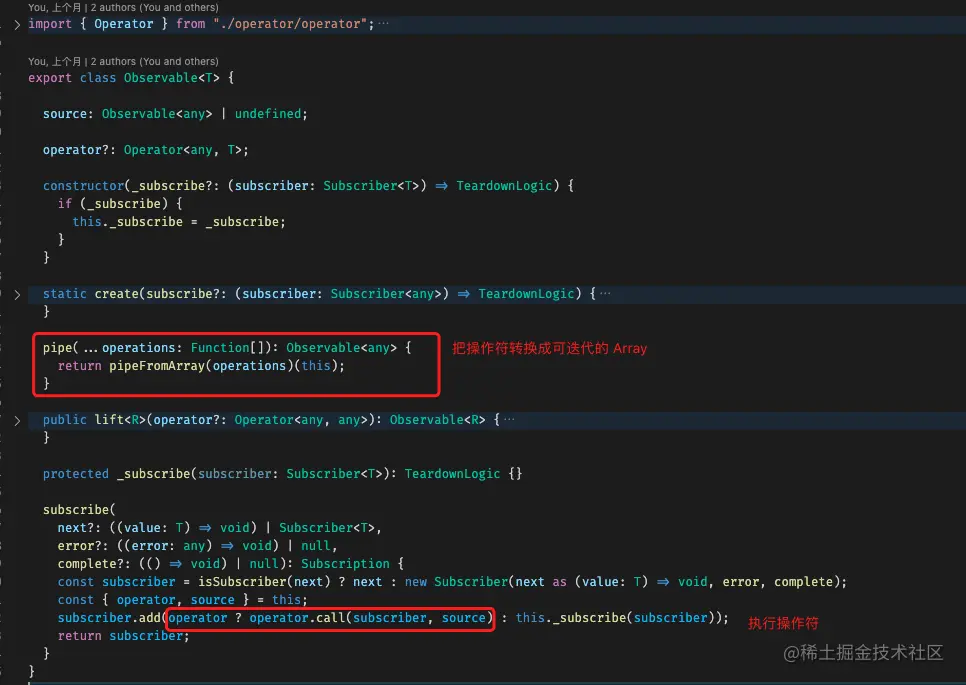The image size is (966, 685).
Task: Click the 'undefined' keyword in the source line
Action: (x=268, y=114)
